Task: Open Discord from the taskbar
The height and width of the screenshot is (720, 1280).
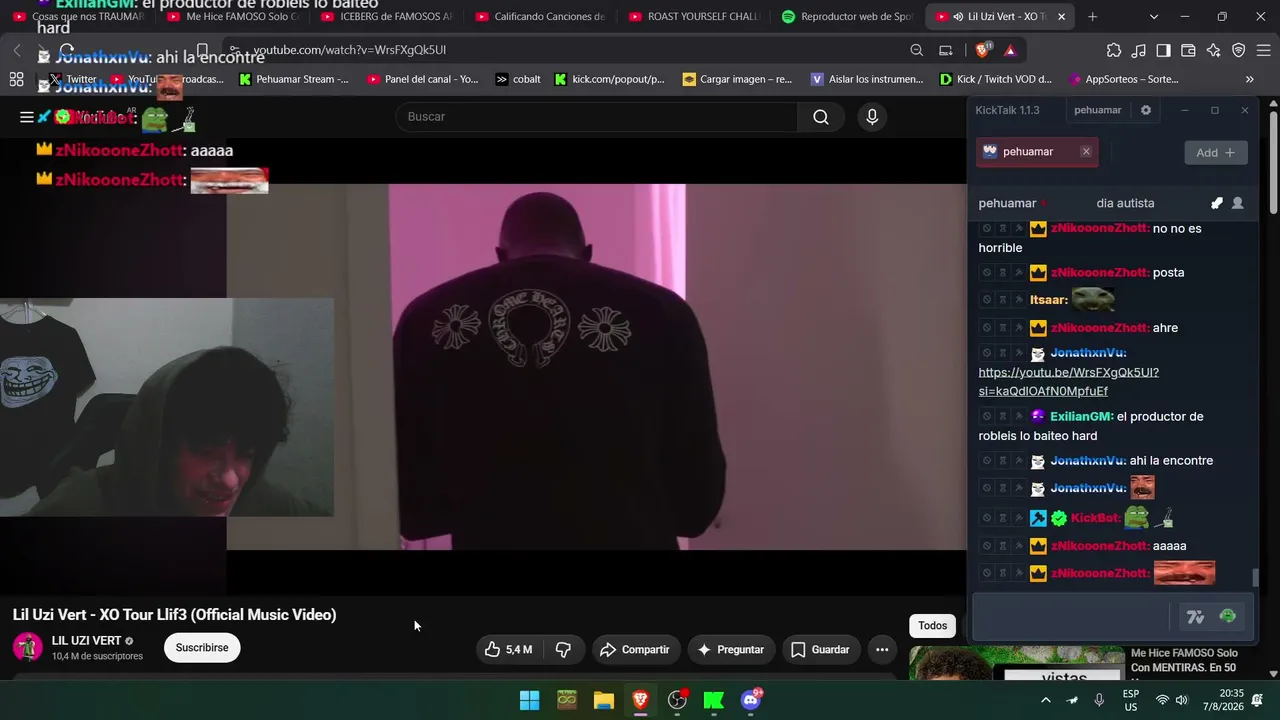Action: pyautogui.click(x=751, y=700)
